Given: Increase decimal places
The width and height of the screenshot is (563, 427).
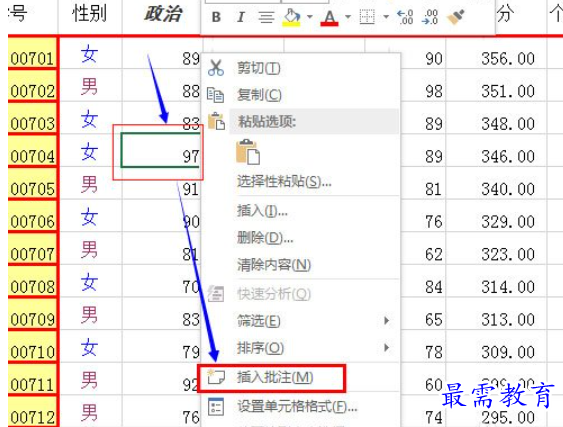Looking at the screenshot, I should 405,17.
